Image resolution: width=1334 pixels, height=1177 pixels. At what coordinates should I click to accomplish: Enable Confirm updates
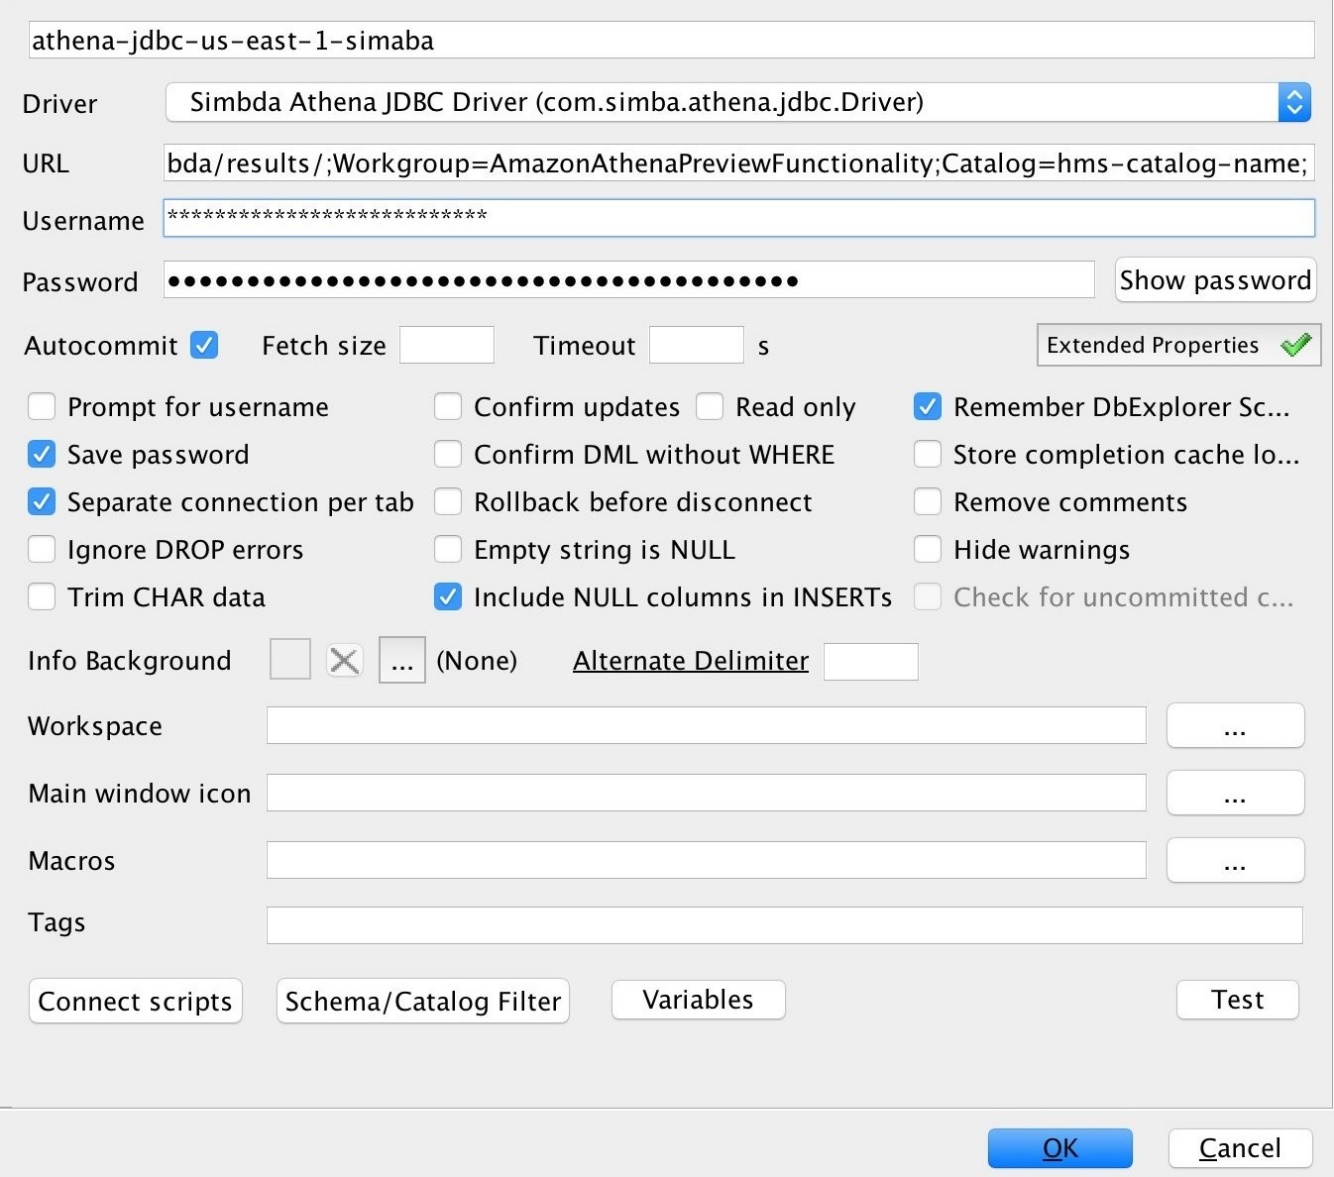click(448, 407)
